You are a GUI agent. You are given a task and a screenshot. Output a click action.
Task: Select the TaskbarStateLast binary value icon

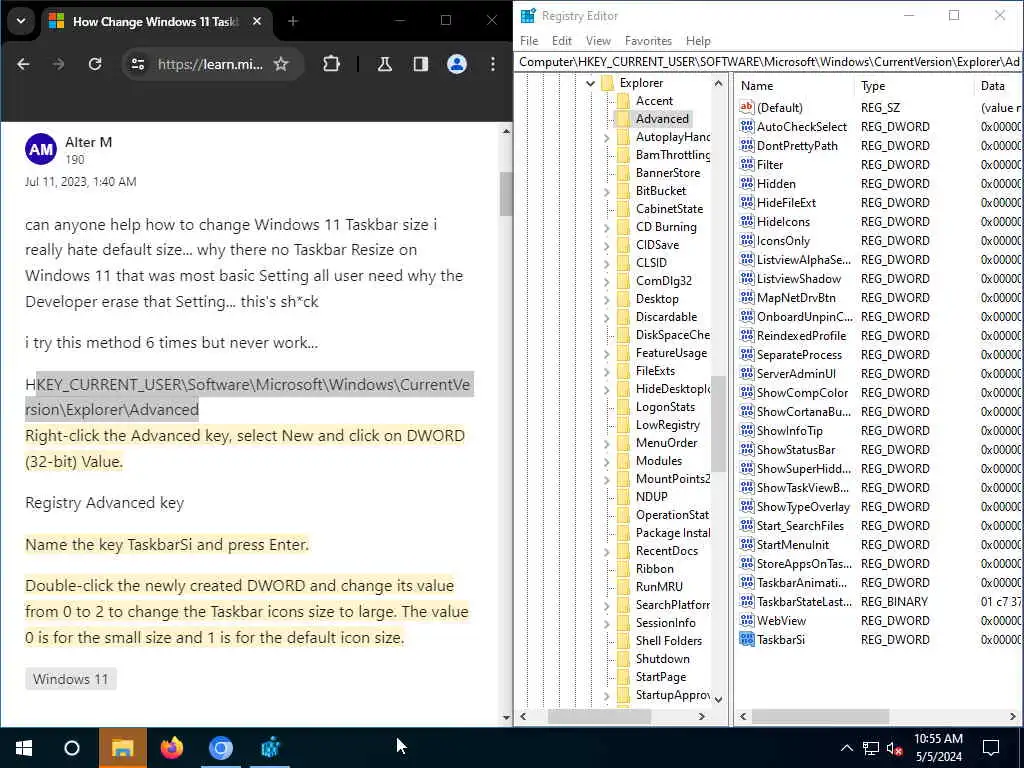(x=746, y=601)
